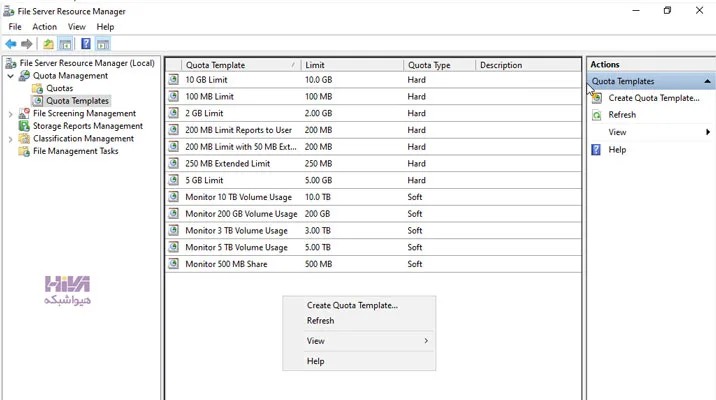Image resolution: width=716 pixels, height=400 pixels.
Task: Click the Help icon in Actions pane
Action: point(596,150)
